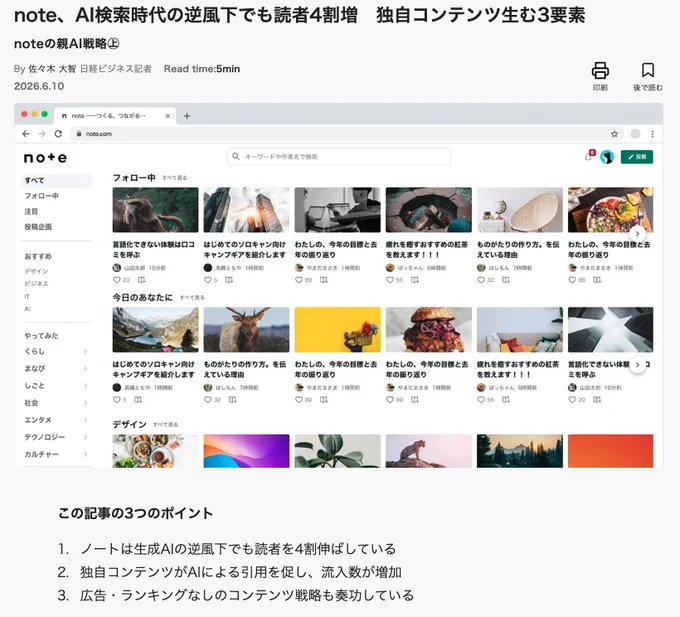Open a new browser tab with plus
Screen dimensions: 680x617
(x=187, y=116)
